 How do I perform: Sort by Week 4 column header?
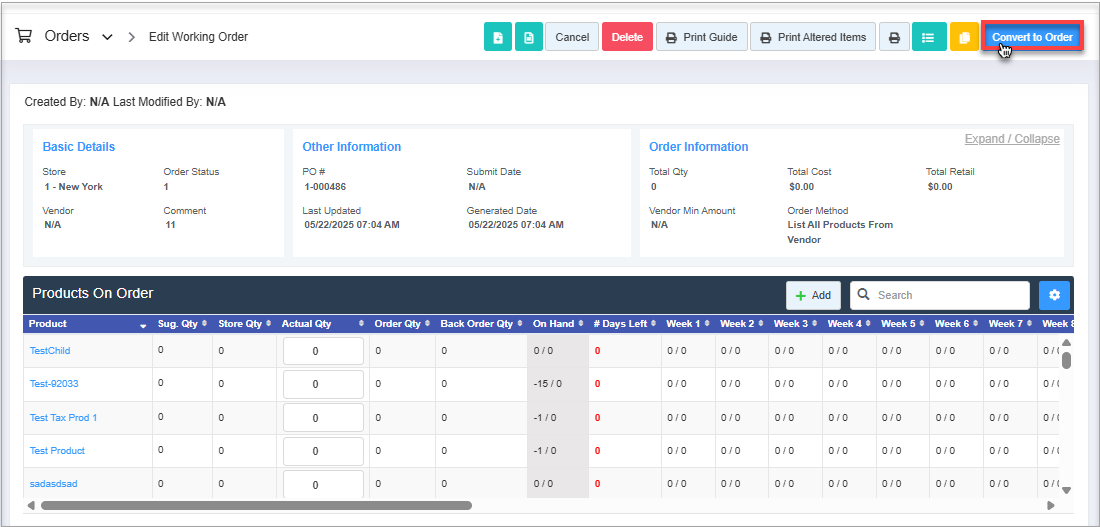pyautogui.click(x=849, y=323)
